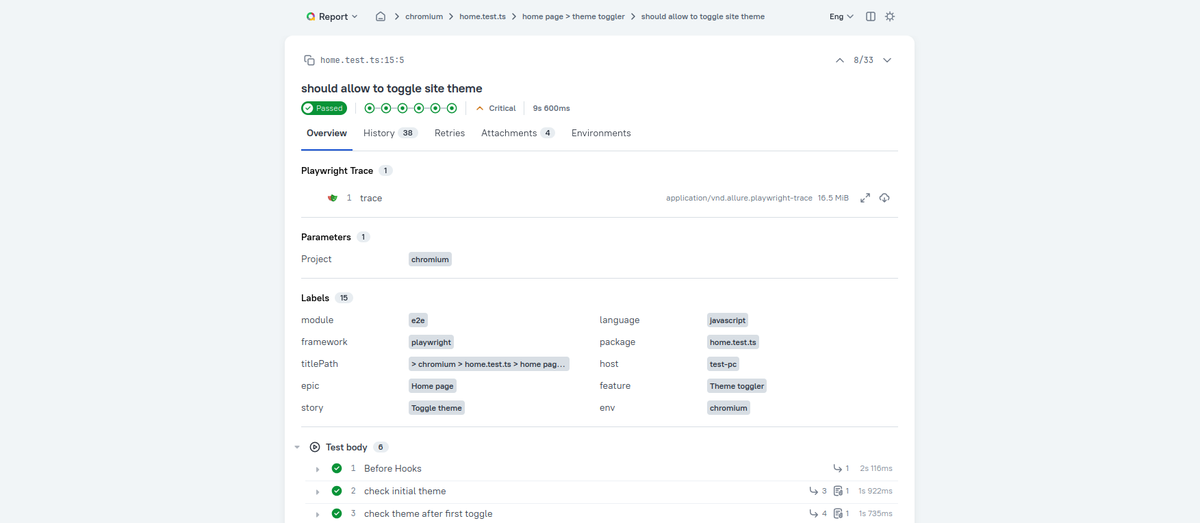Click home.test.ts breadcrumb link
1200x523 pixels.
(x=483, y=17)
